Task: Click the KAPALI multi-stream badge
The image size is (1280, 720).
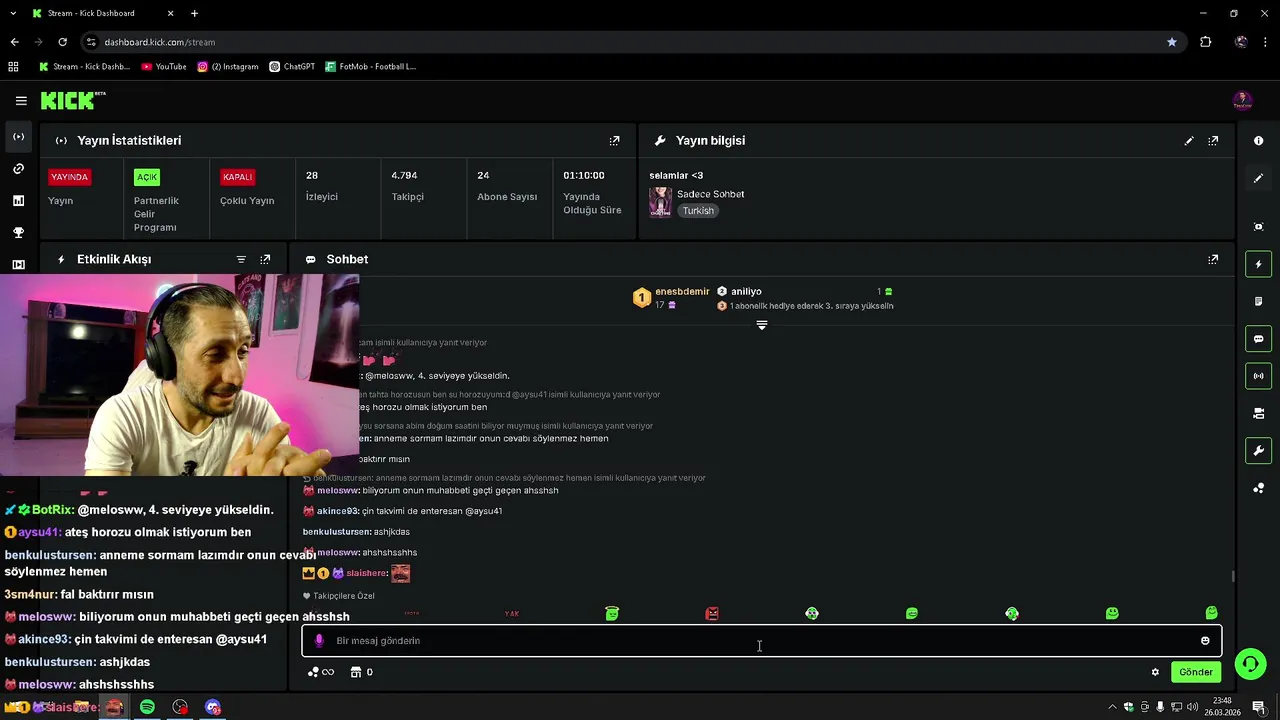Action: 238,177
